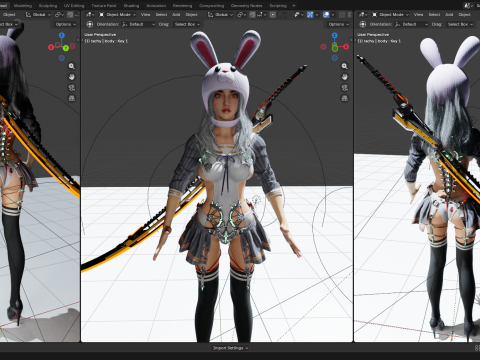Click active tool icon in right viewport header
The width and height of the screenshot is (480, 360).
click(363, 24)
